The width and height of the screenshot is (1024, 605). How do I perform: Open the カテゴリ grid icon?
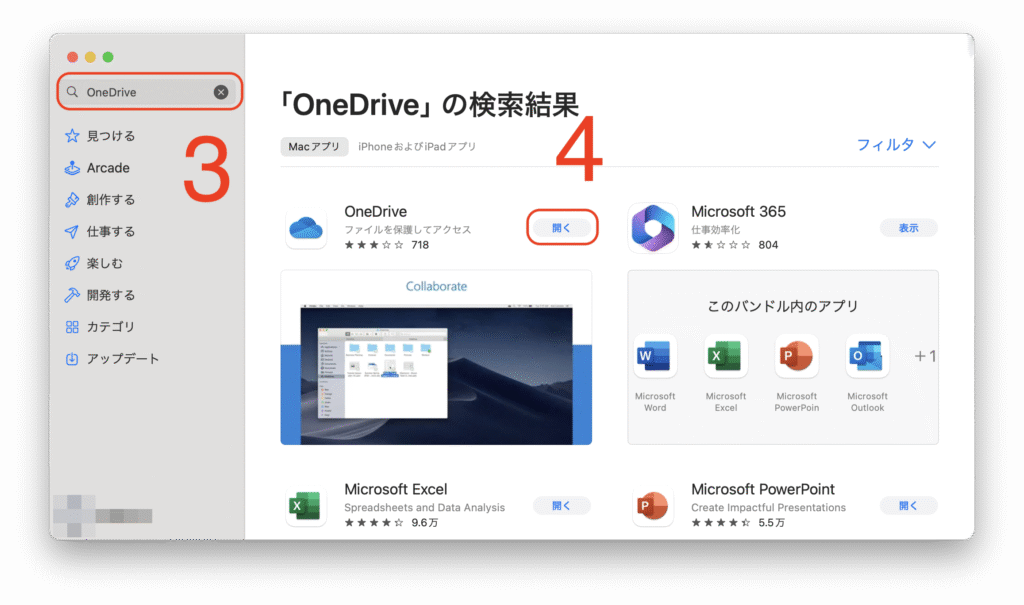(x=72, y=327)
